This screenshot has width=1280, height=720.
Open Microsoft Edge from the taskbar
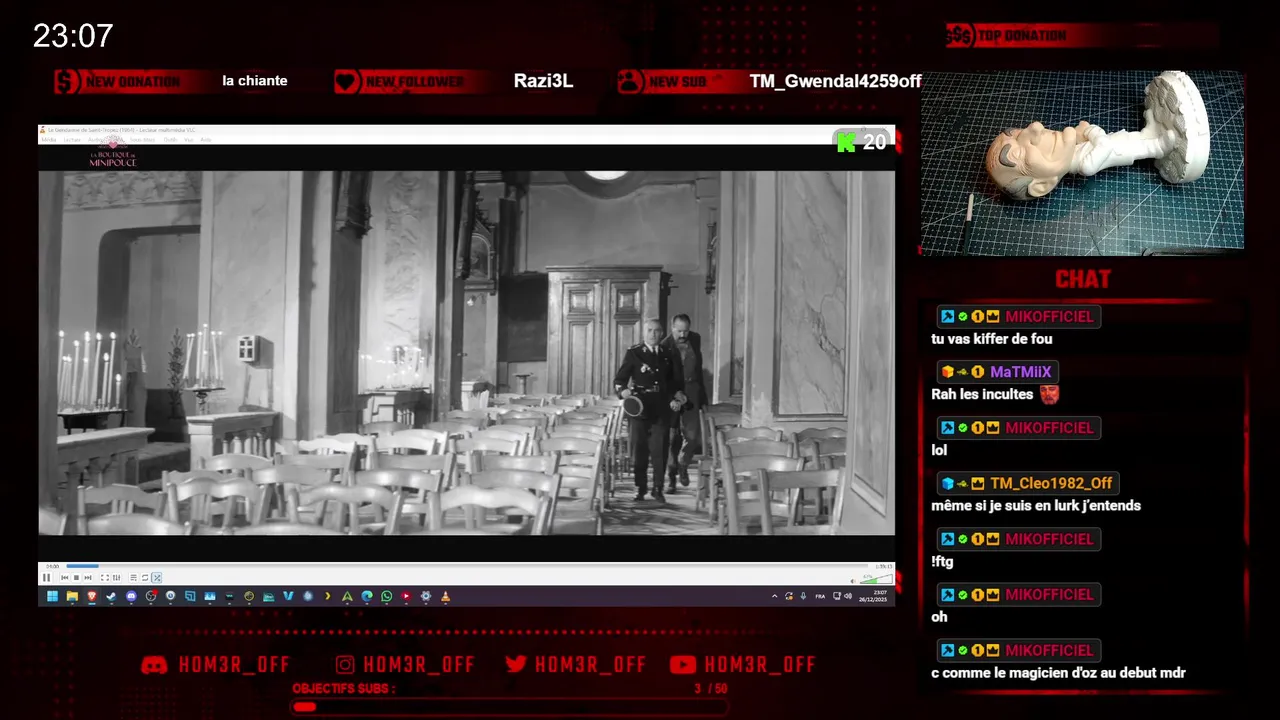pyautogui.click(x=367, y=596)
